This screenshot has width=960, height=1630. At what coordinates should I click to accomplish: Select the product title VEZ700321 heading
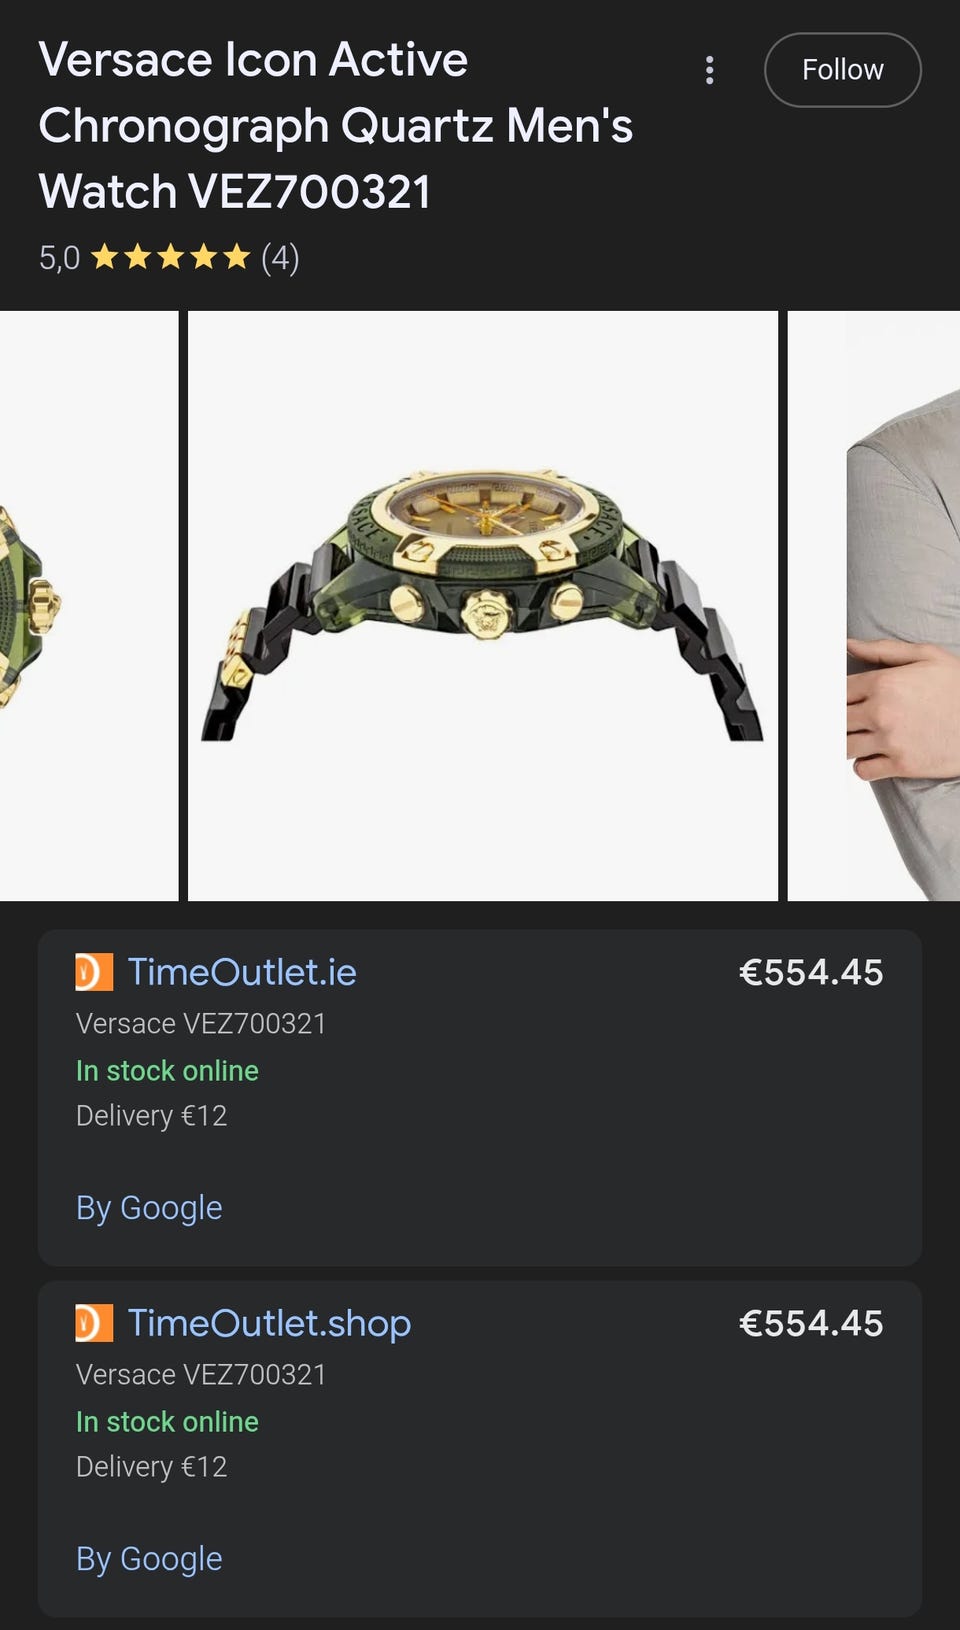(335, 125)
